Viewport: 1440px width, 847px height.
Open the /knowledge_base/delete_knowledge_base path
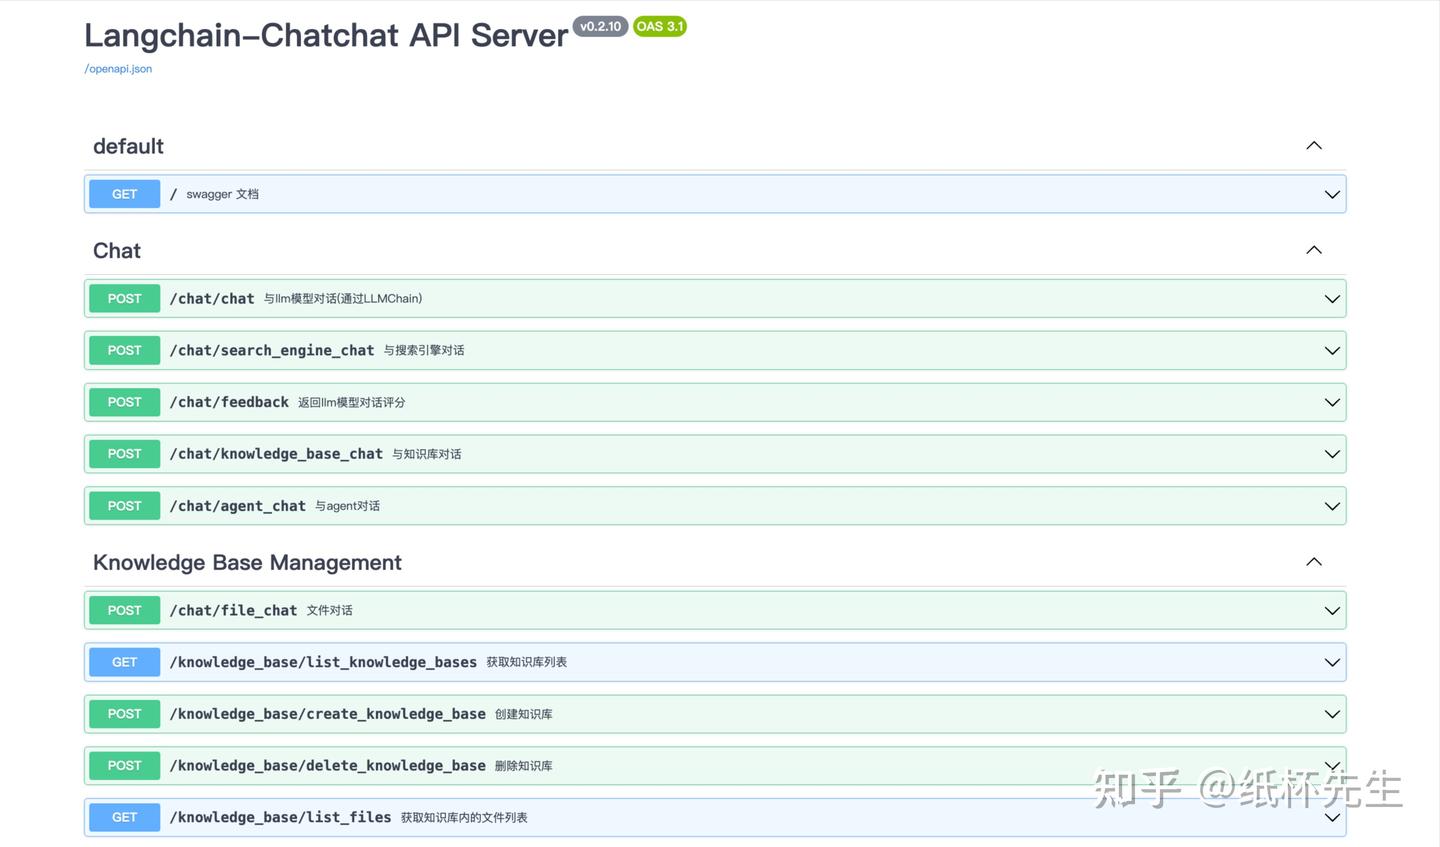click(x=327, y=766)
